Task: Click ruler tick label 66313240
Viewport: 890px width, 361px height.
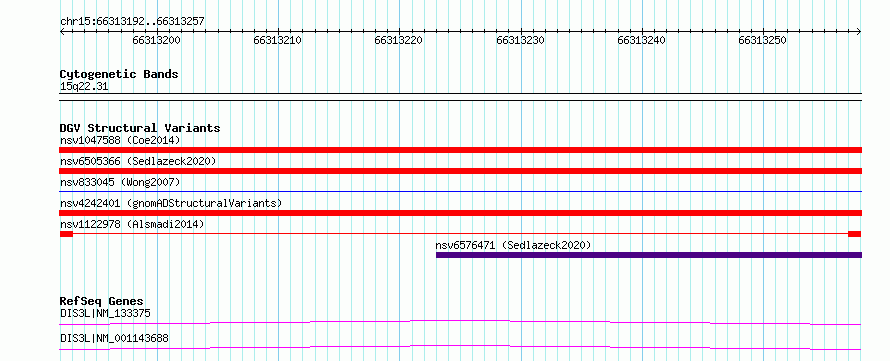Action: (641, 41)
